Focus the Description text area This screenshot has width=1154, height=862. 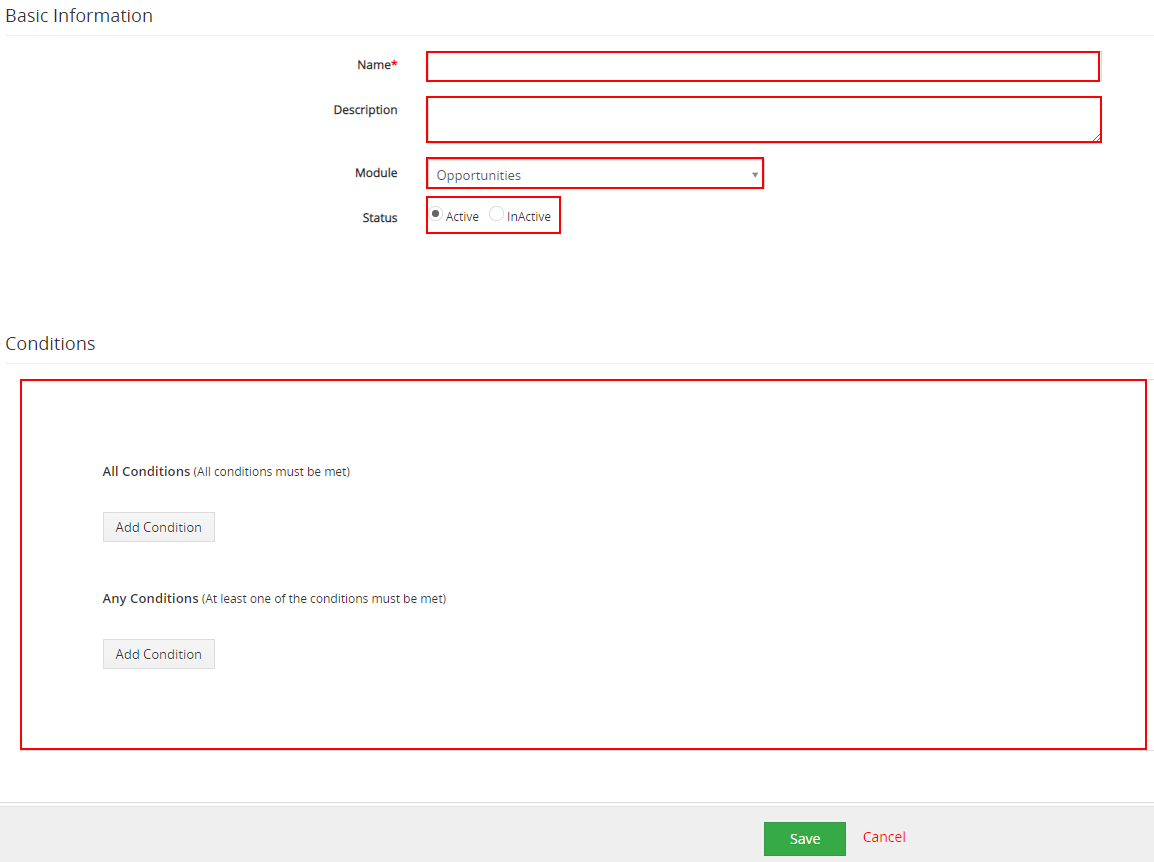[762, 119]
